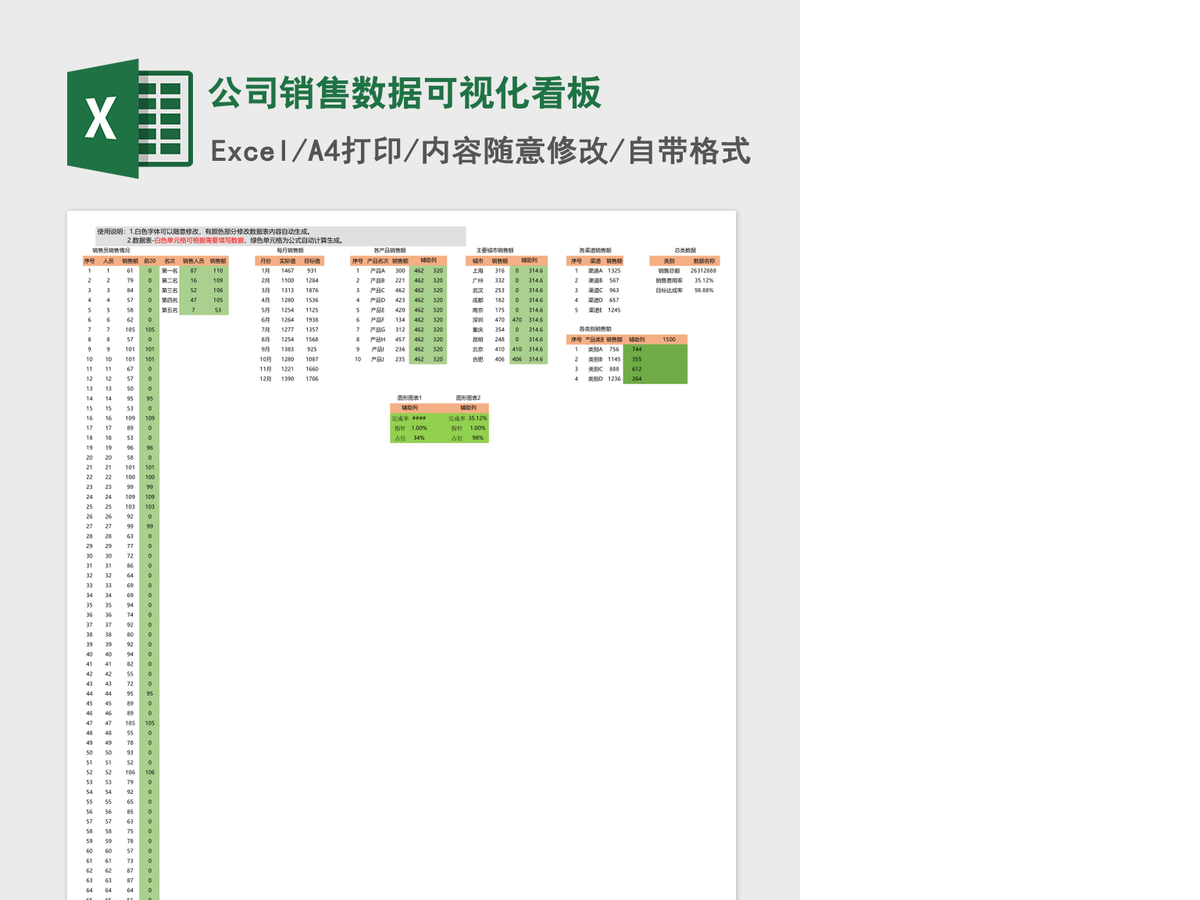
Task: Select the 目标值 column header
Action: [x=312, y=260]
